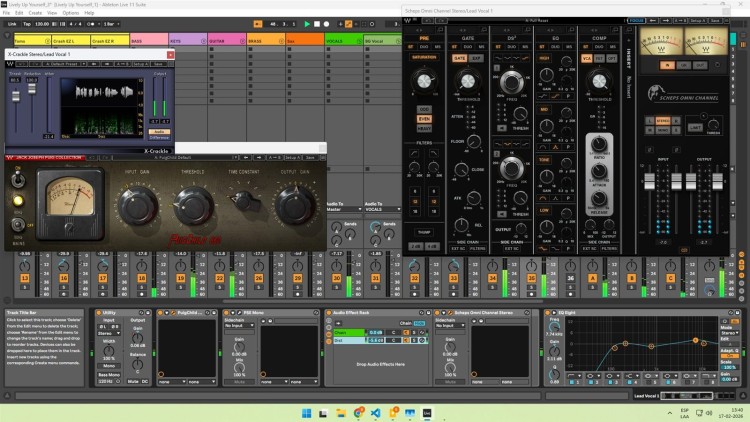The image size is (750, 422).
Task: Open quantization 1 Bar dropdown
Action: pos(112,24)
